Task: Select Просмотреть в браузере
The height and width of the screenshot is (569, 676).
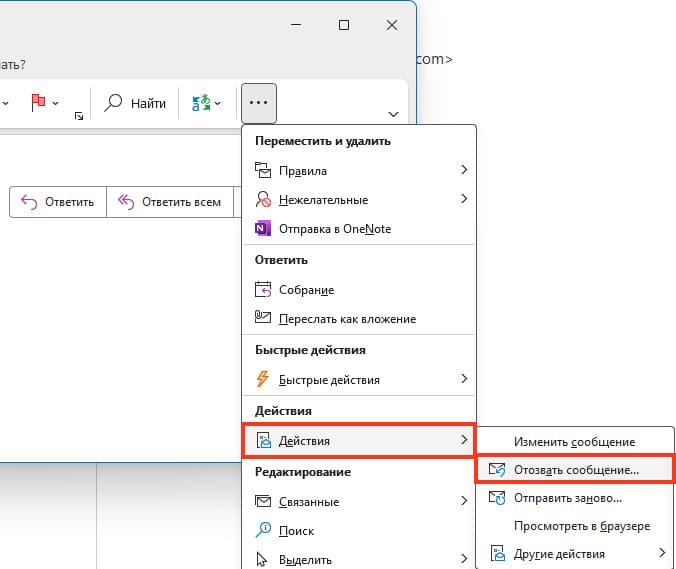Action: click(575, 526)
